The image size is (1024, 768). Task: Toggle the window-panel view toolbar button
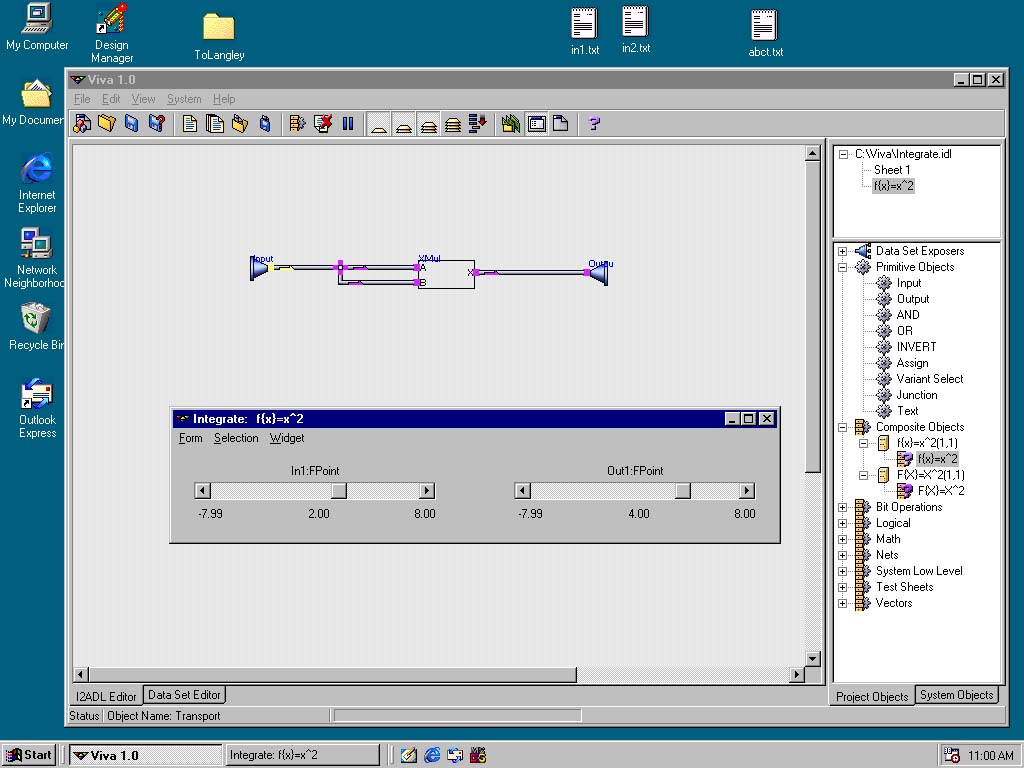537,124
